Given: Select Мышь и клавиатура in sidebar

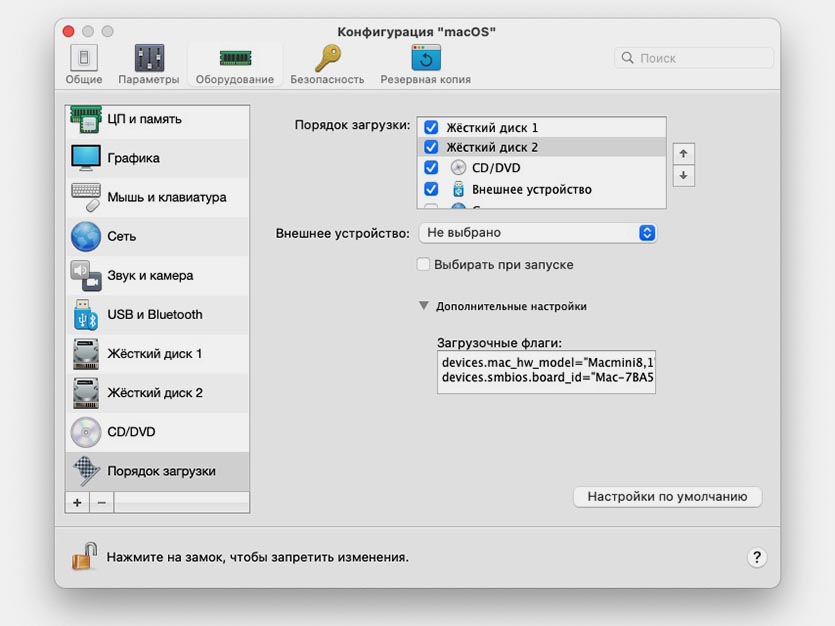Looking at the screenshot, I should [157, 197].
